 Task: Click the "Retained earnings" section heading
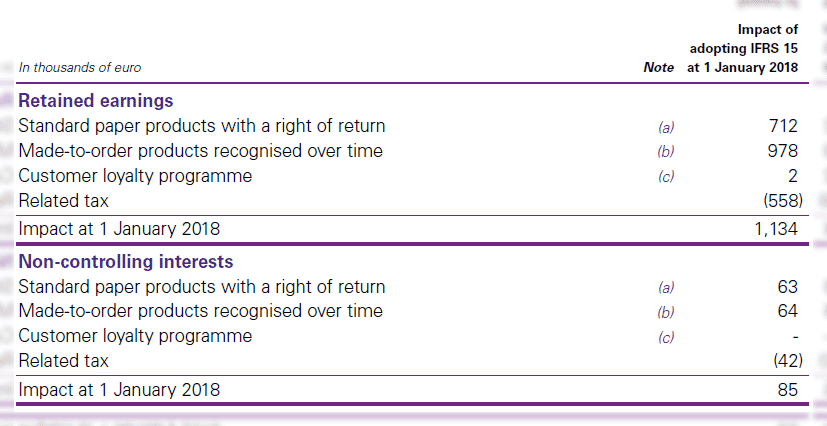96,101
